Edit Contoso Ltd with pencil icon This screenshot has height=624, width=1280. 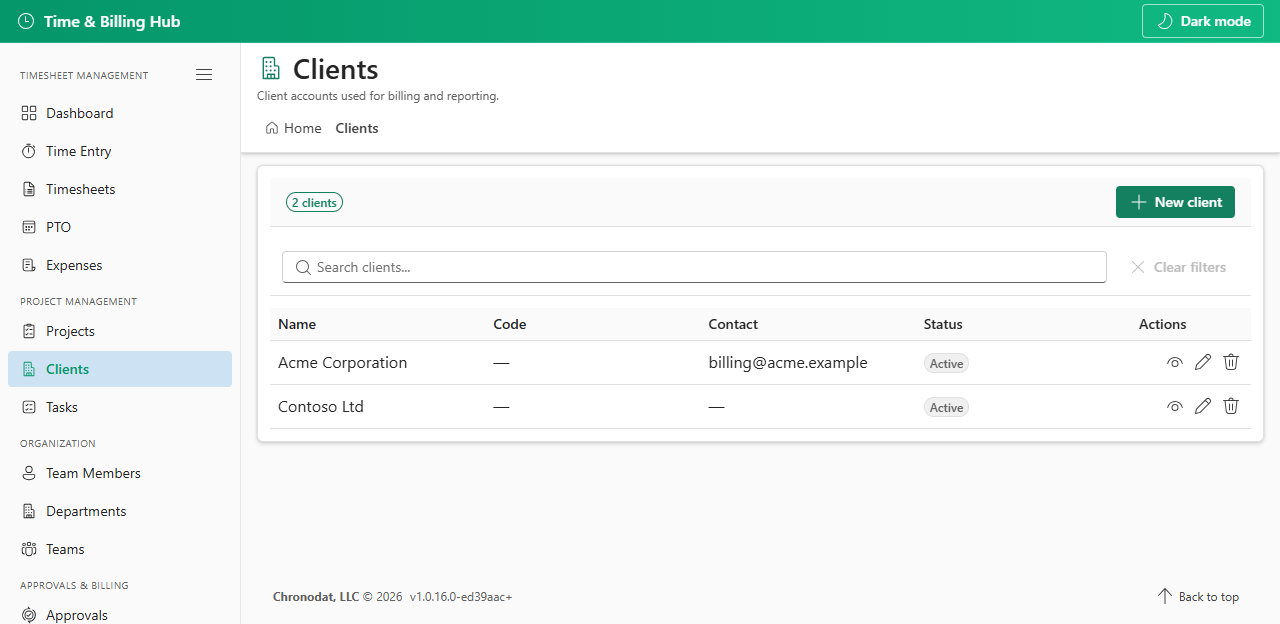coord(1203,406)
